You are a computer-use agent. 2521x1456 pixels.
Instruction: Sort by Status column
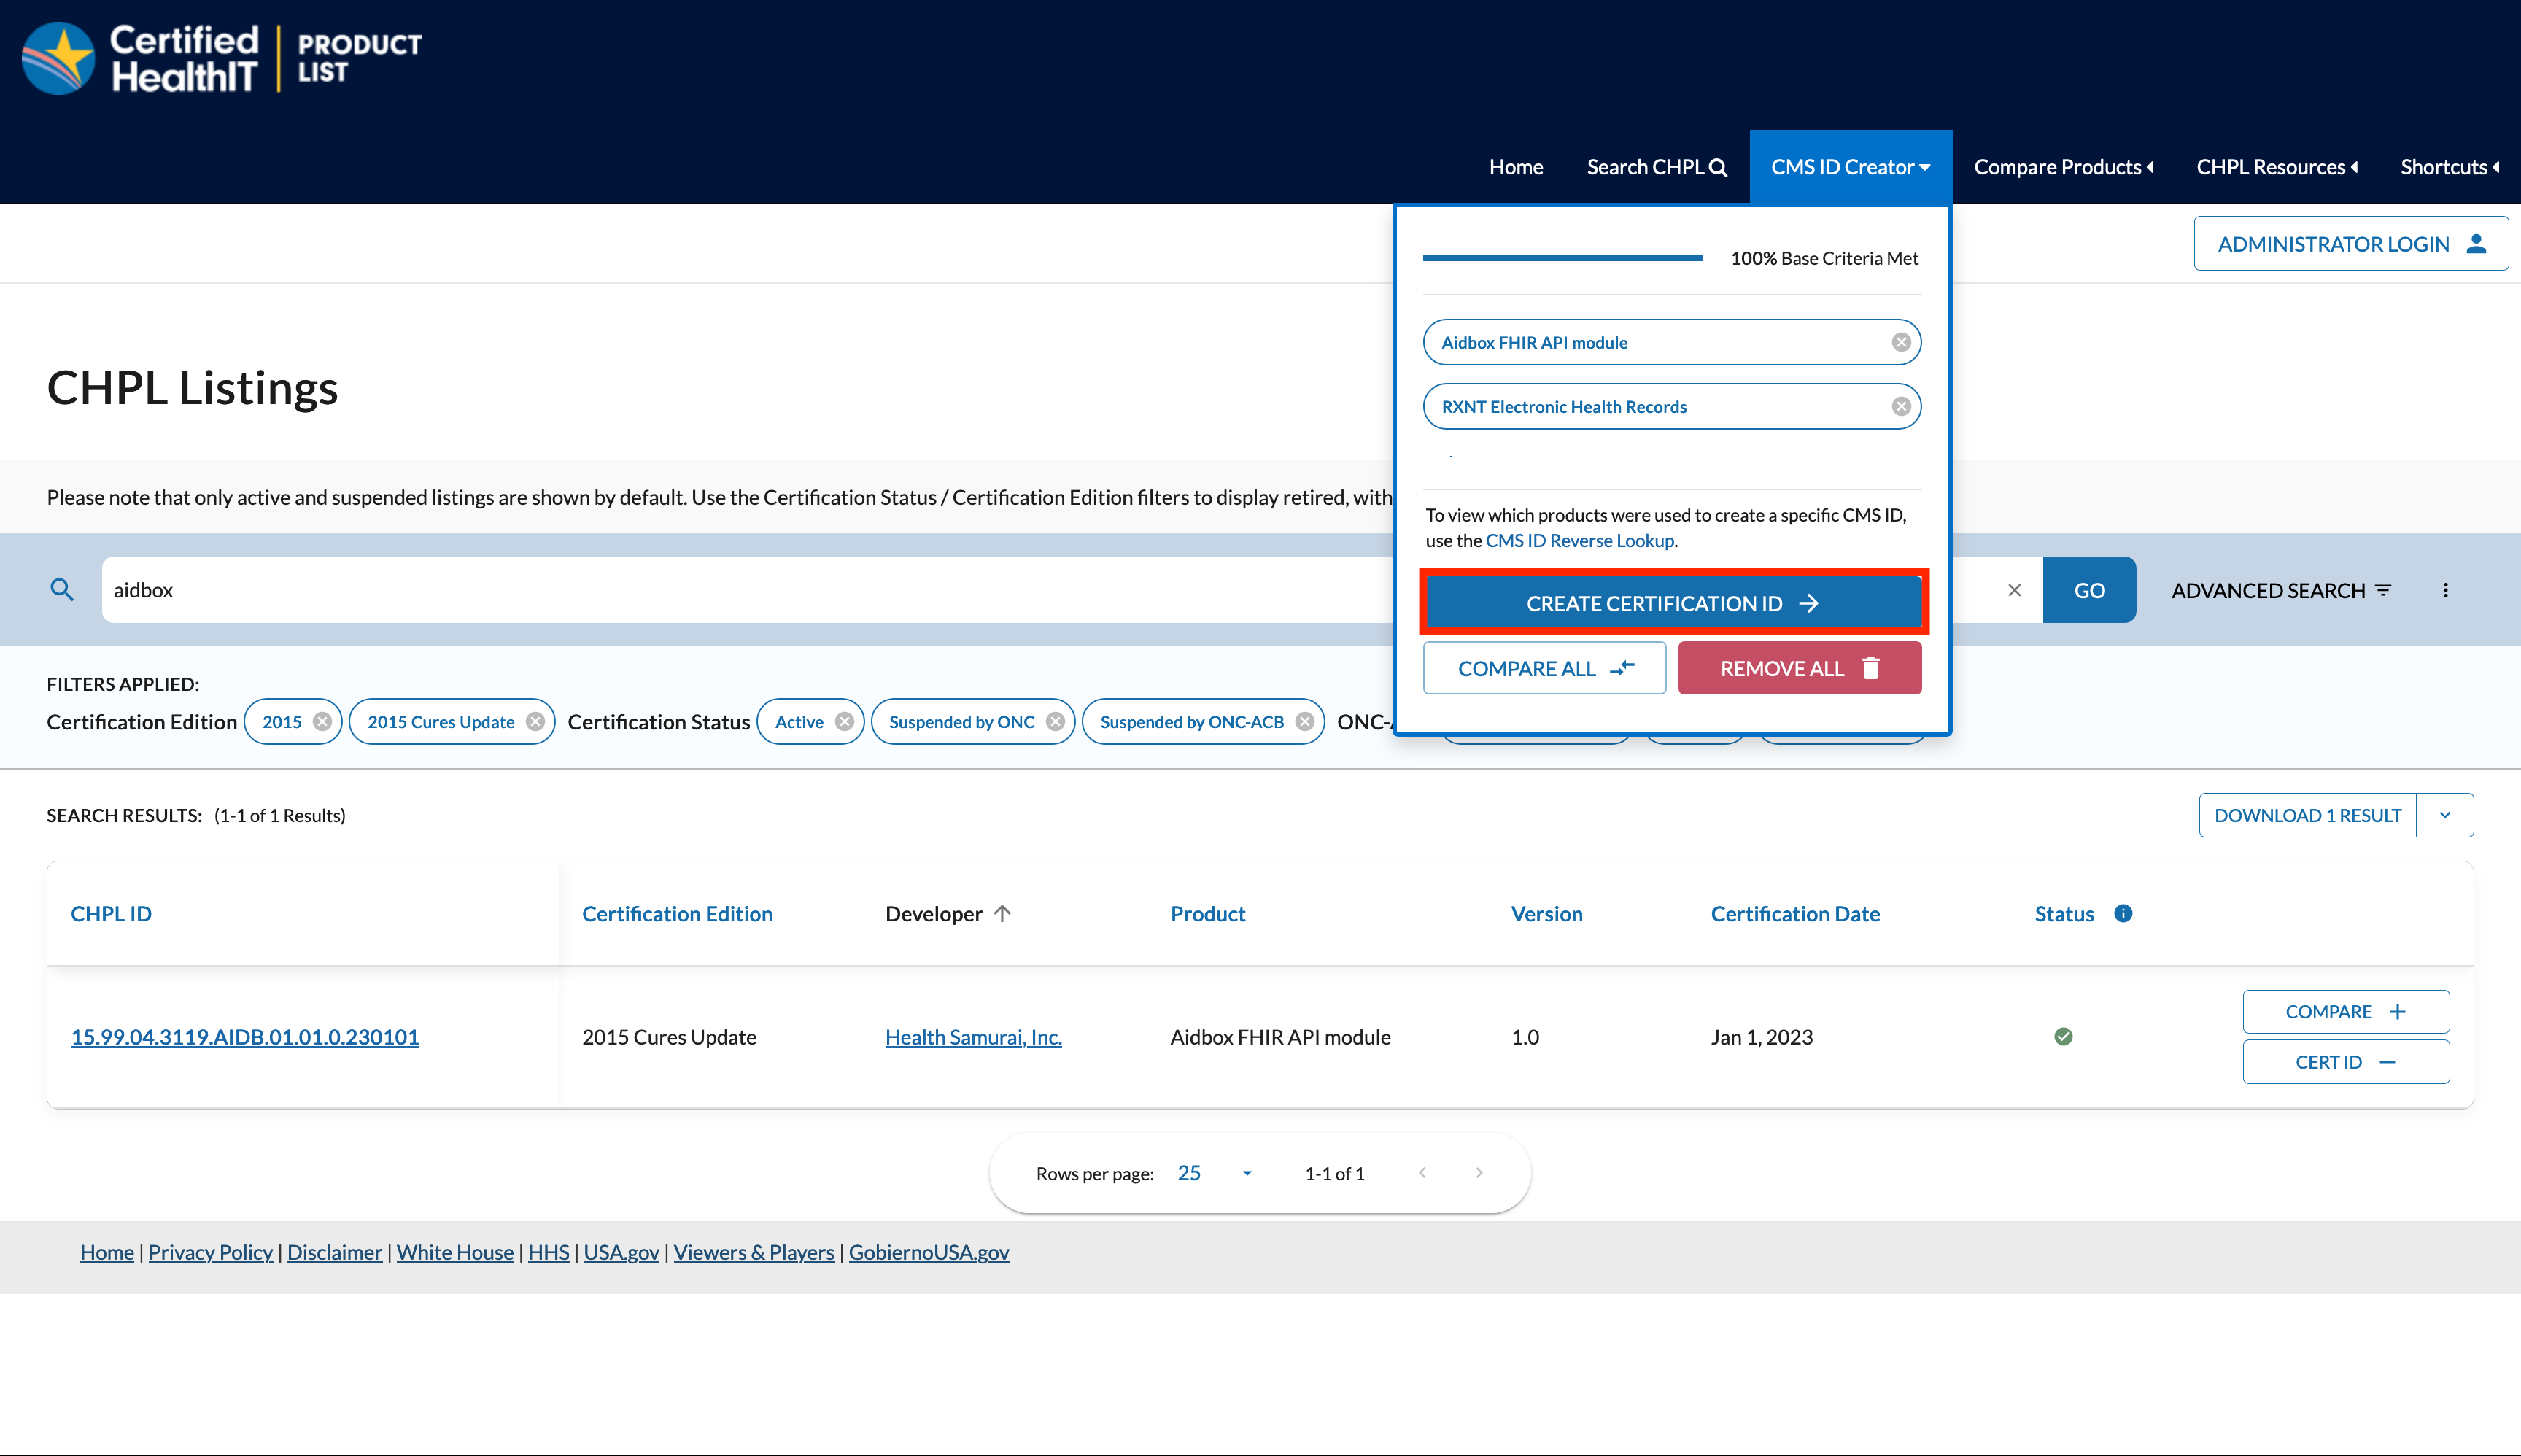(x=2064, y=913)
